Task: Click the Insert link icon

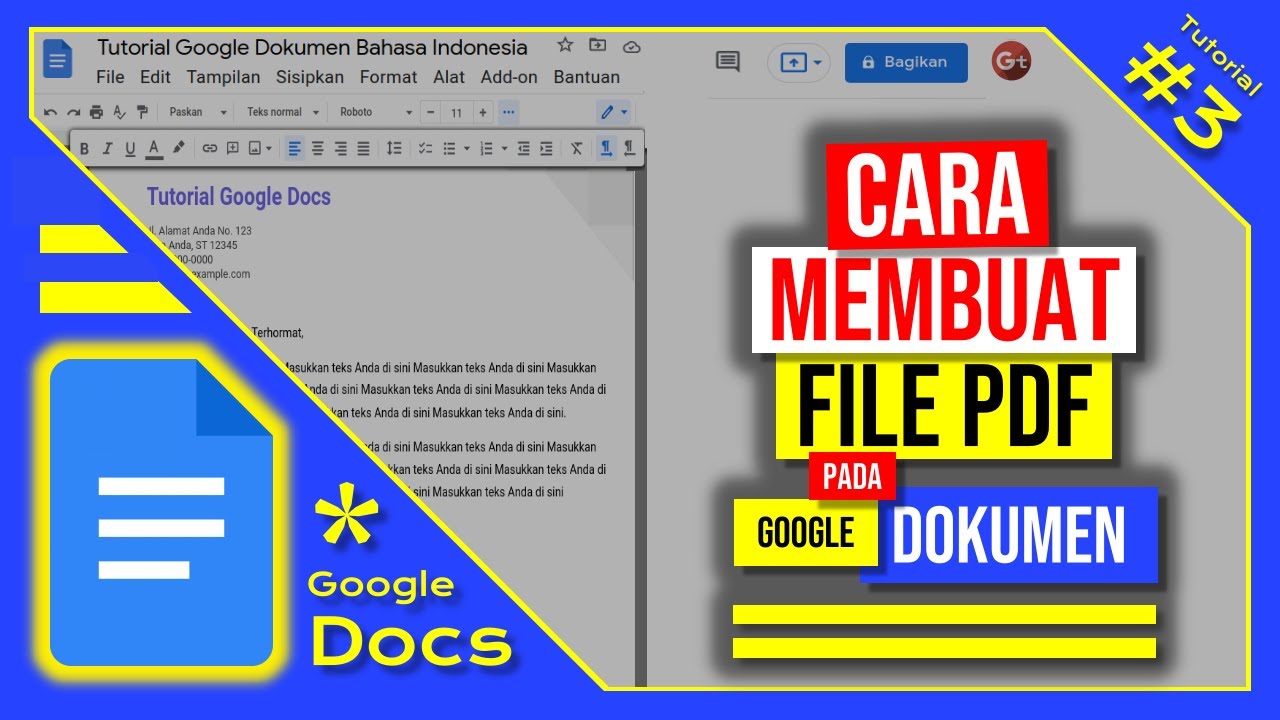Action: click(209, 148)
